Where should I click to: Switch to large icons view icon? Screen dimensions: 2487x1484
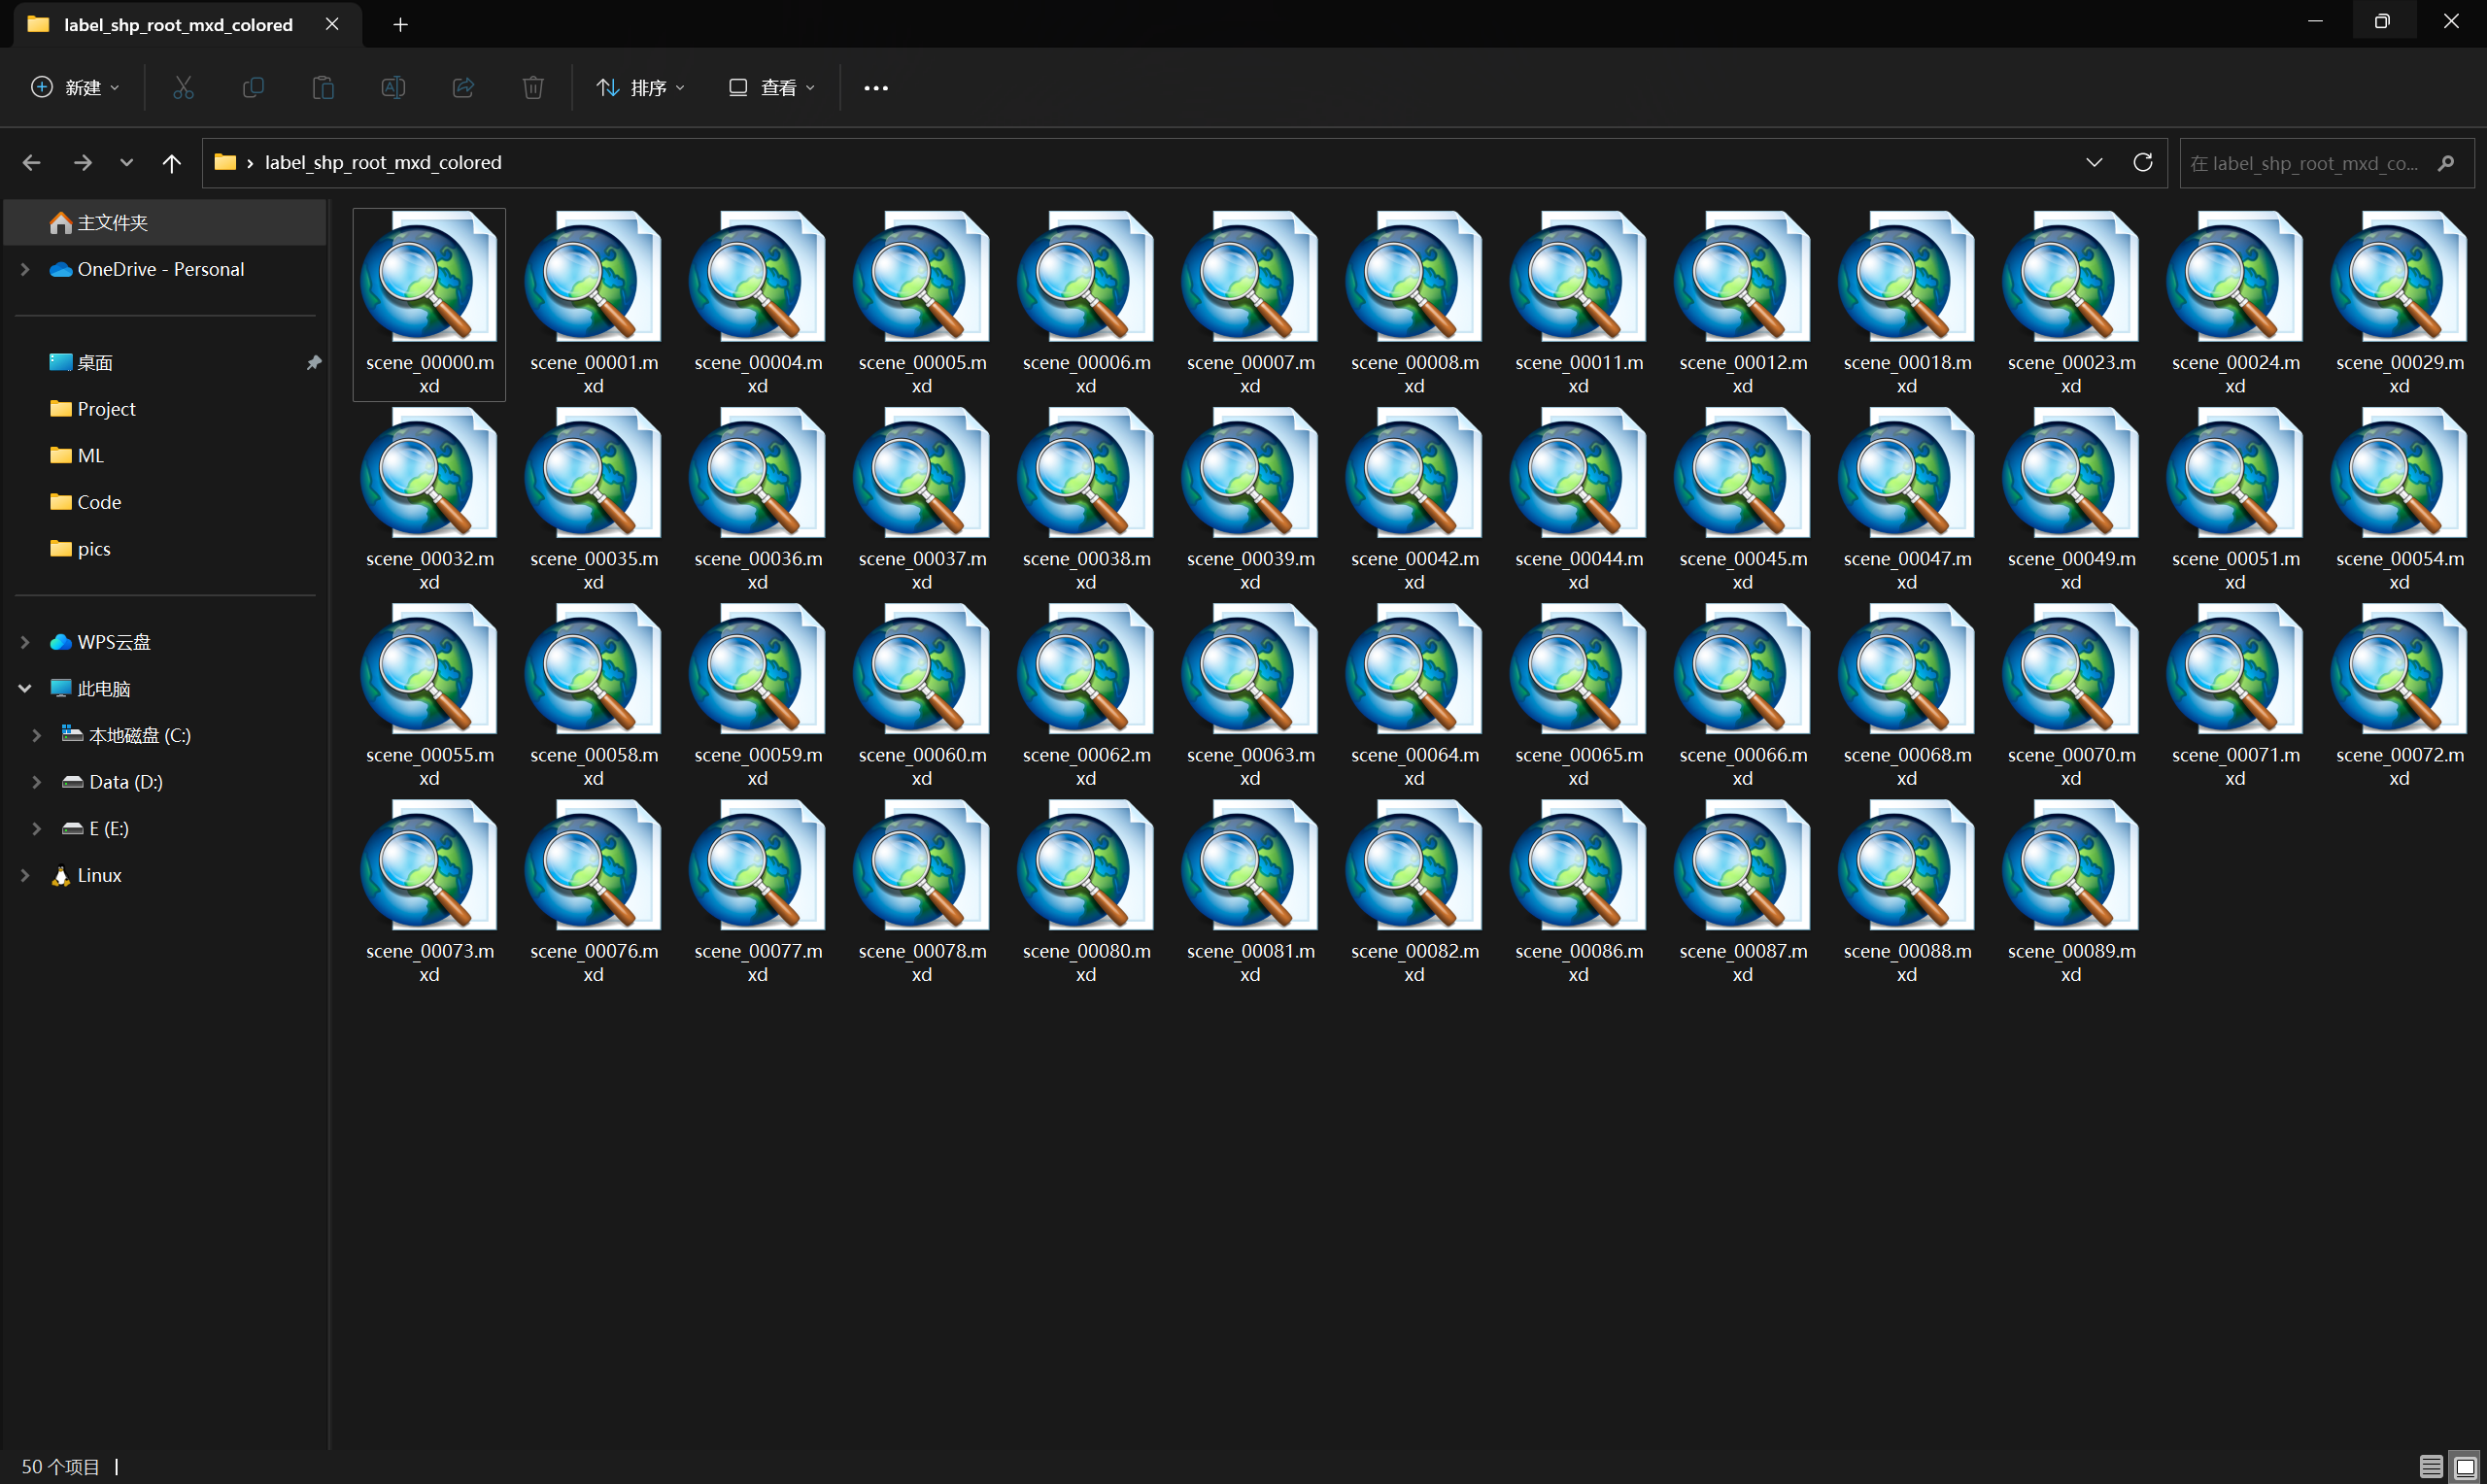coord(2465,1466)
